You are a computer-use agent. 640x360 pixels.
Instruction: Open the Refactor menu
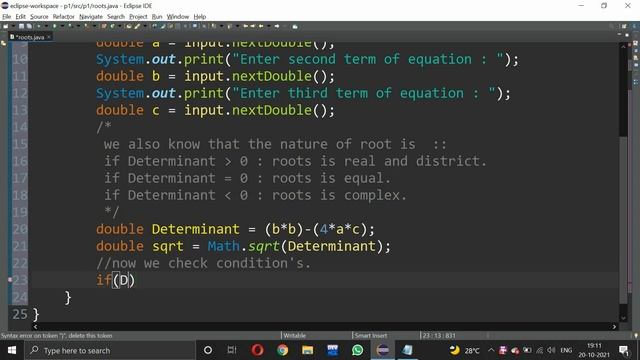[64, 17]
